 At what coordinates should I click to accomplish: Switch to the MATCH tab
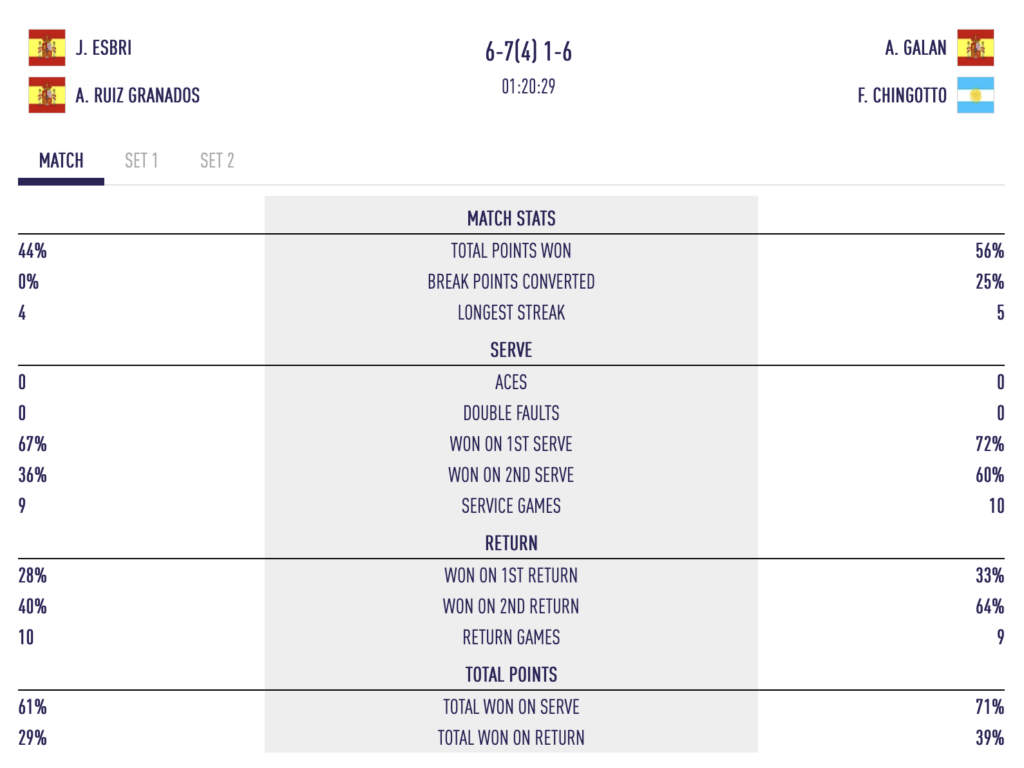coord(61,161)
